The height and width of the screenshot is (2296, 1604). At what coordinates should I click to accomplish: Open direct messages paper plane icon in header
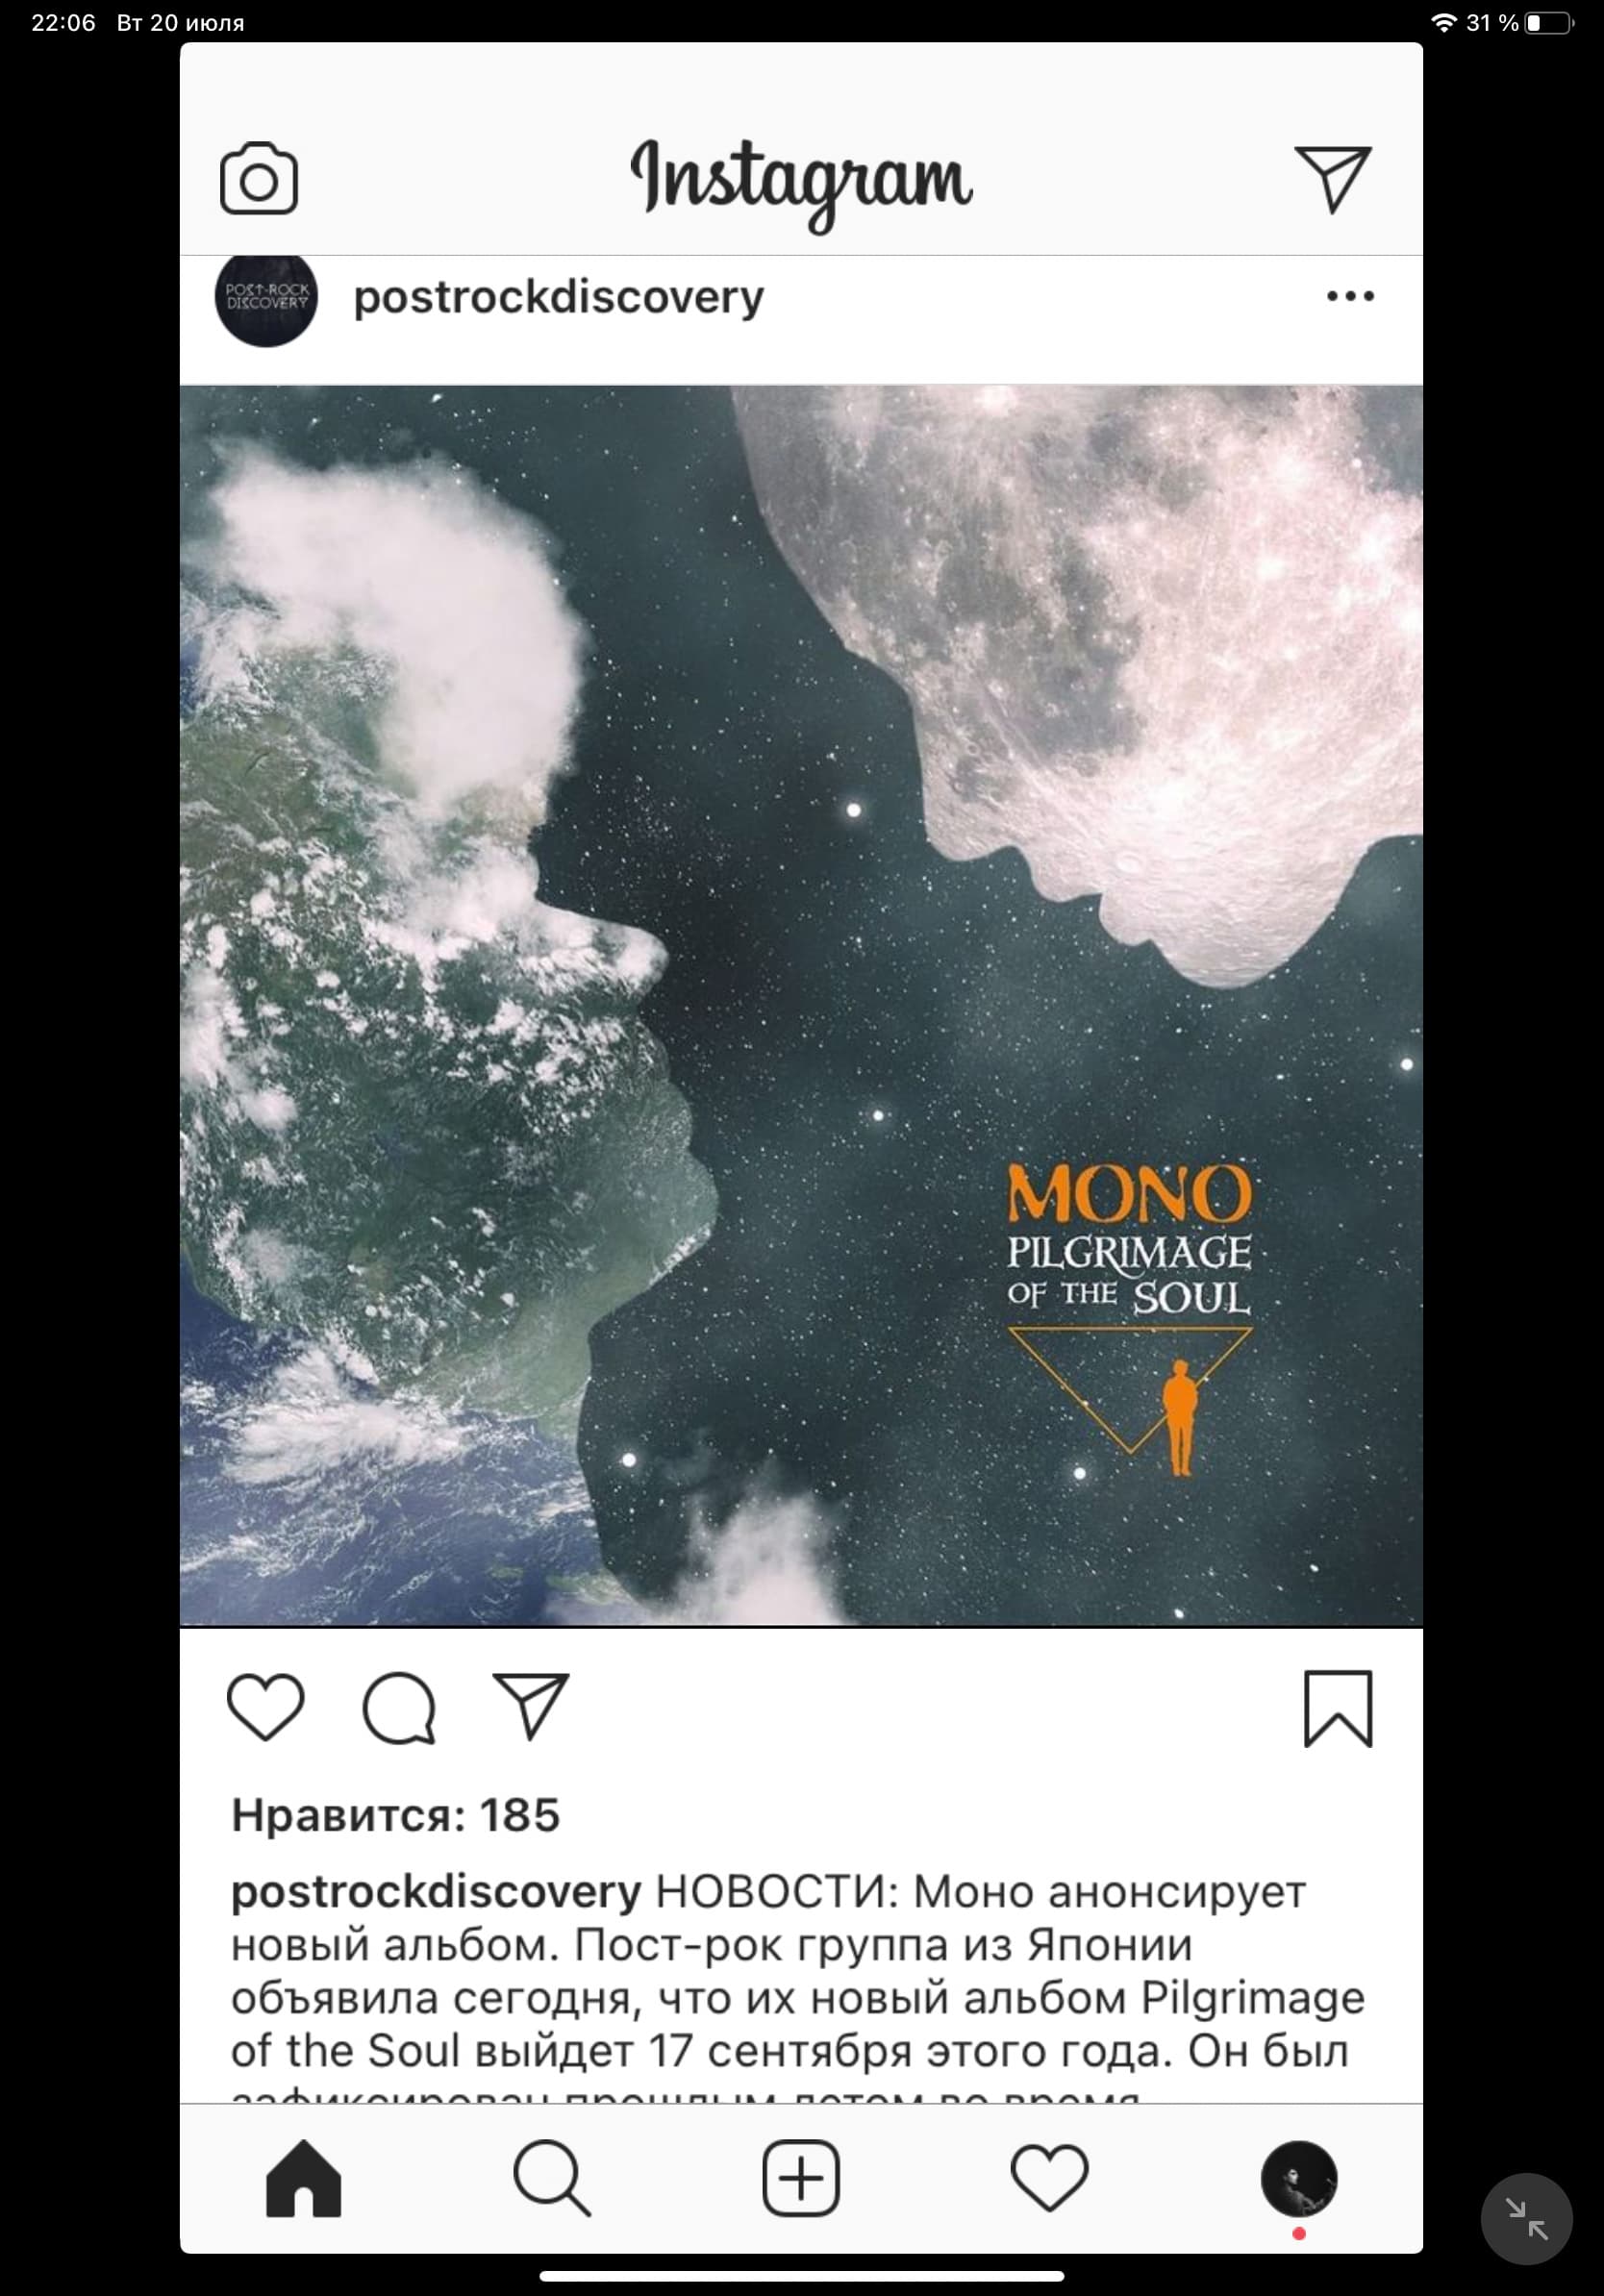tap(1332, 179)
